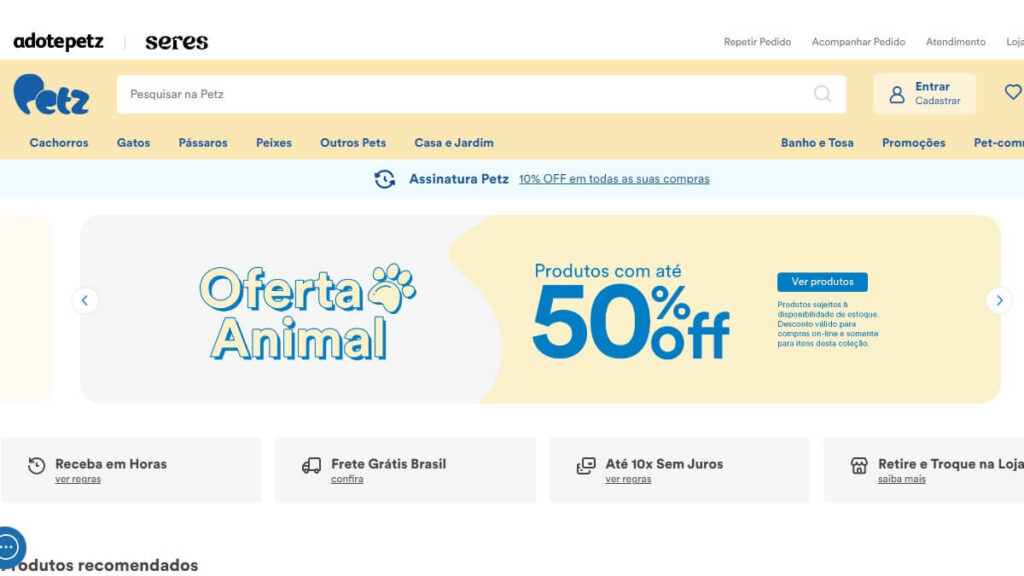
Task: Click the user profile icon
Action: pos(897,95)
